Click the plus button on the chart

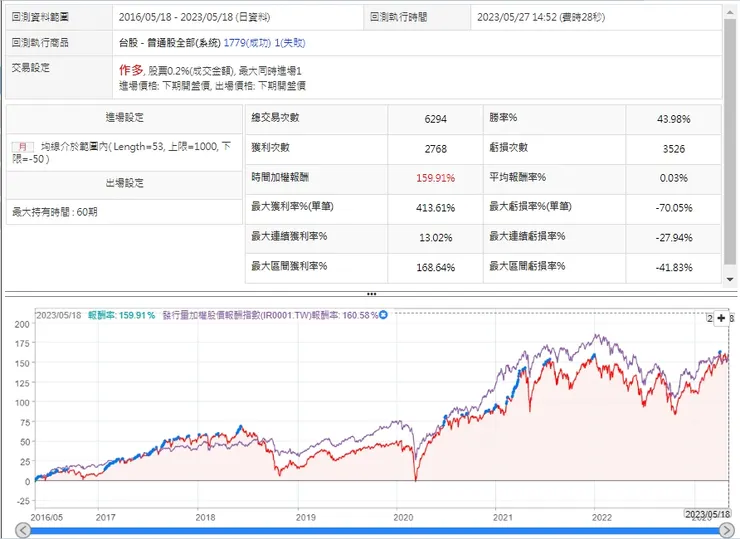[721, 318]
